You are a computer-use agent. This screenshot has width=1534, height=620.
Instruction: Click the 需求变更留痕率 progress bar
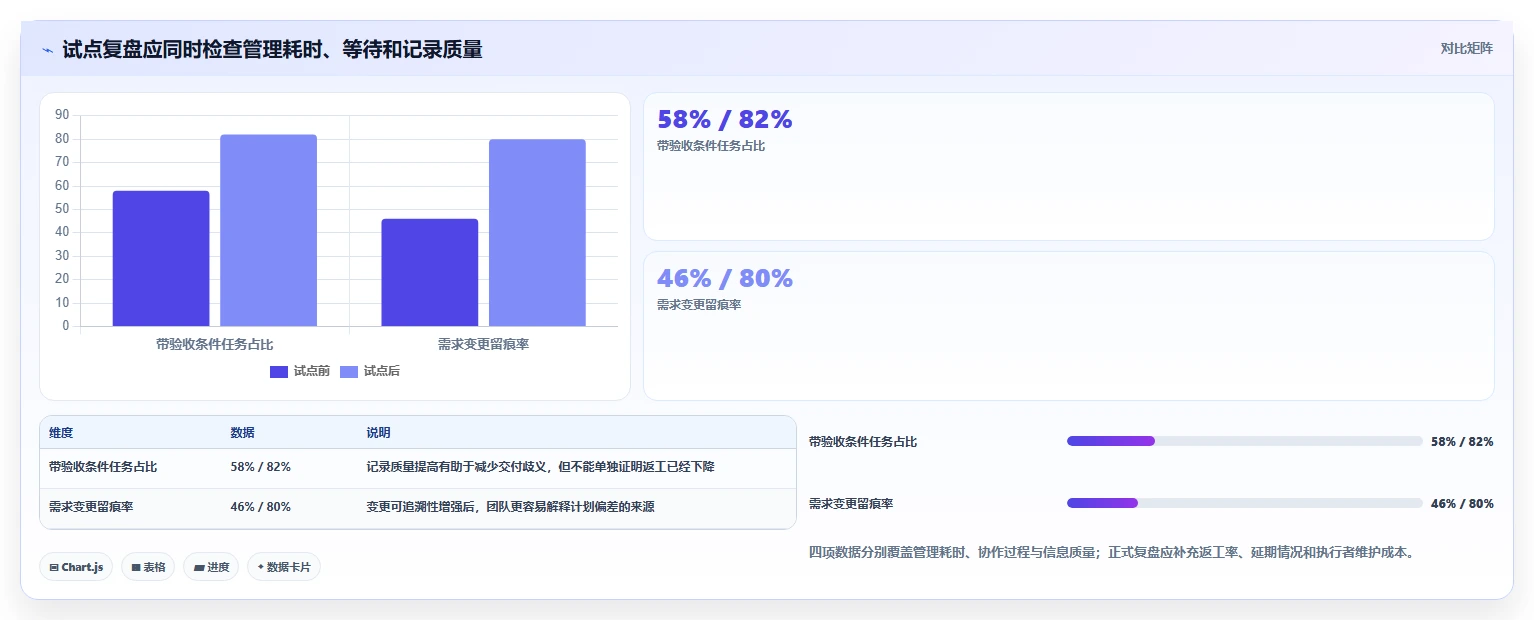(x=1245, y=503)
